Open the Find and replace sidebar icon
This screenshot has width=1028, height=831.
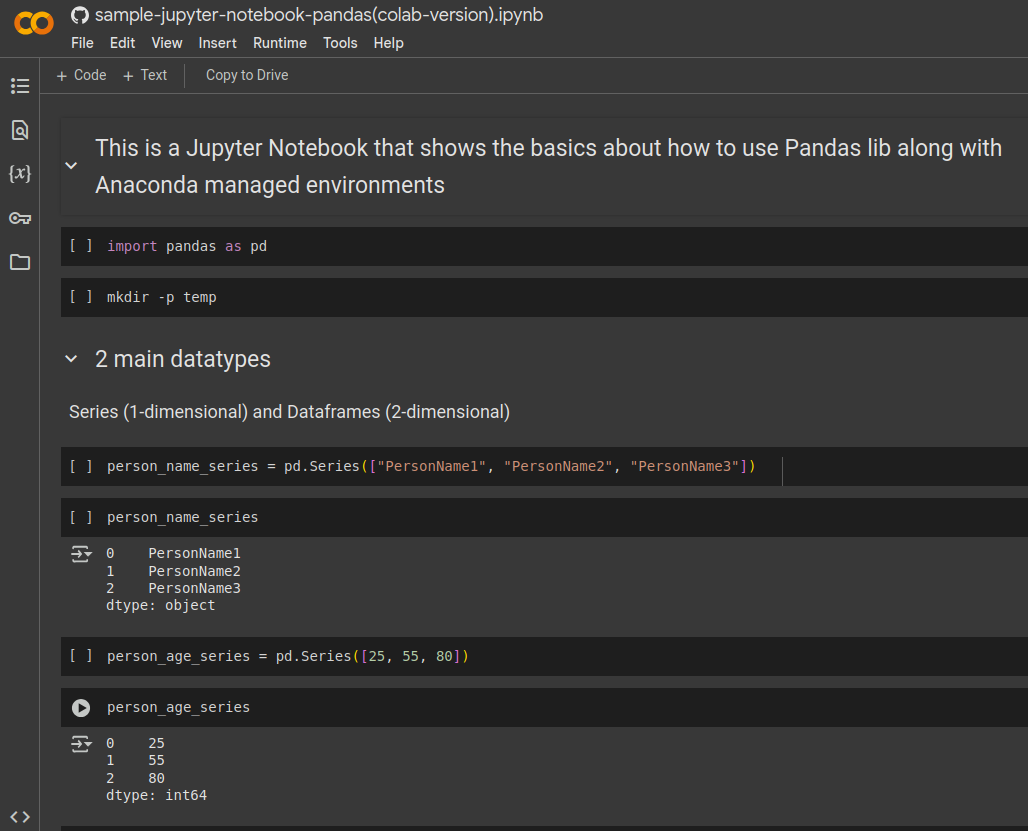pyautogui.click(x=20, y=130)
